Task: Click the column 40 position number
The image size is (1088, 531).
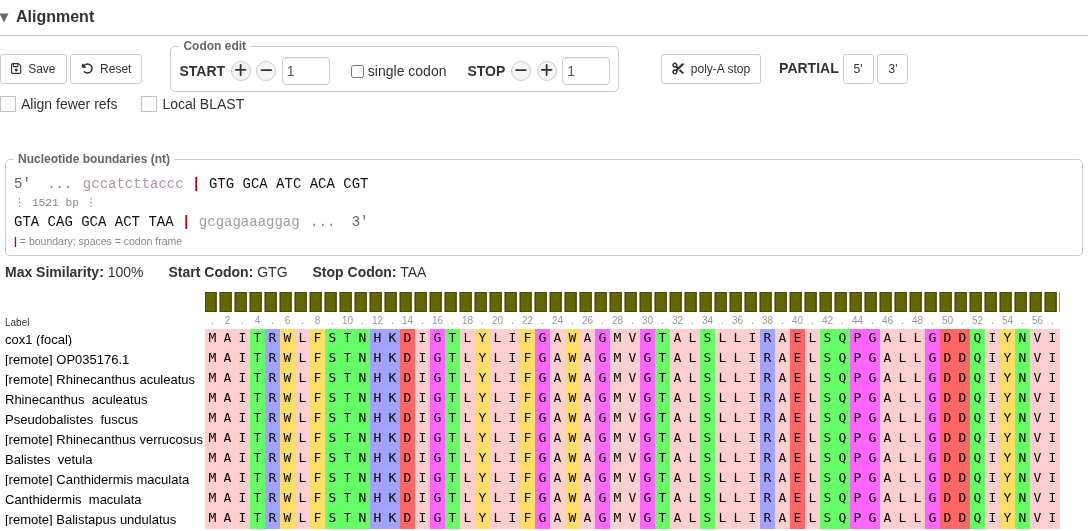Action: coord(797,321)
